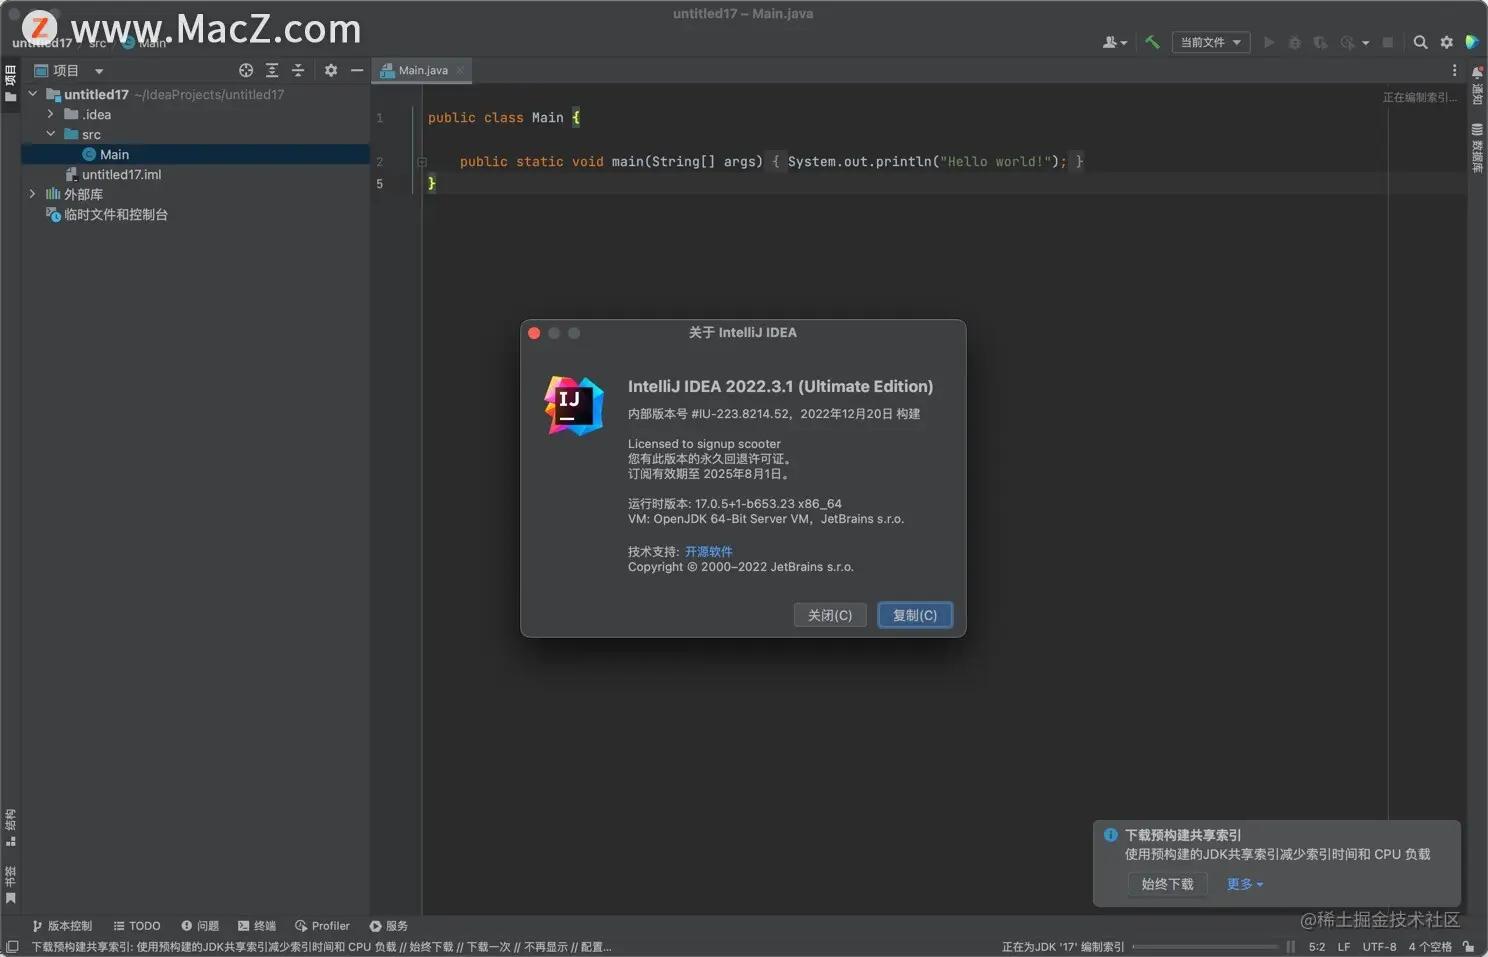Open the TODO tool window tab
This screenshot has width=1488, height=957.
[x=137, y=926]
